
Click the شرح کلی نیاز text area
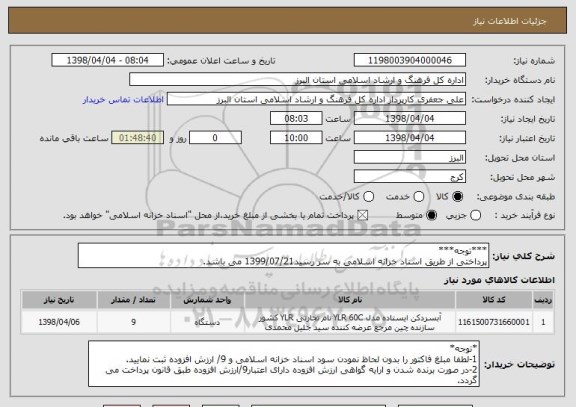(283, 256)
